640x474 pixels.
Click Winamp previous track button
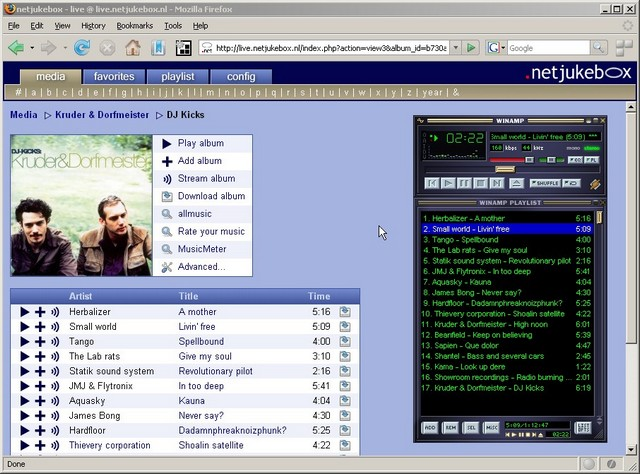(432, 183)
